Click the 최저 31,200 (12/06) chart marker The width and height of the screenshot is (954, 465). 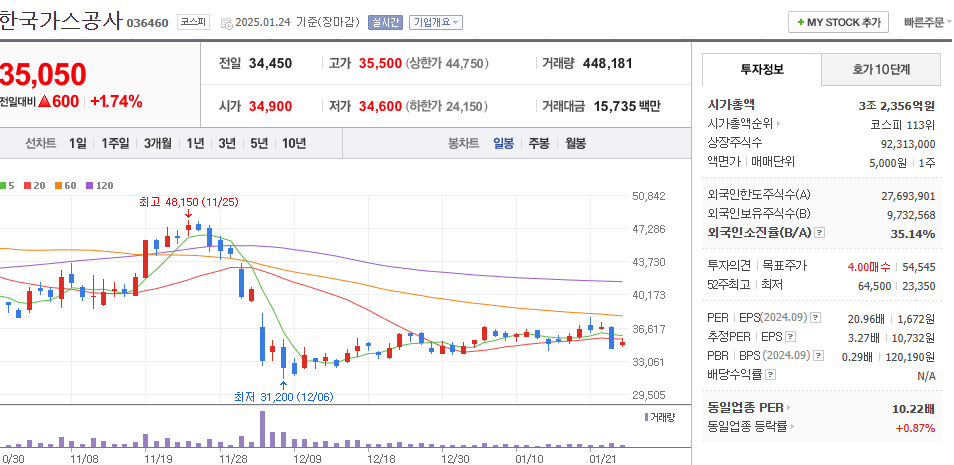point(284,397)
